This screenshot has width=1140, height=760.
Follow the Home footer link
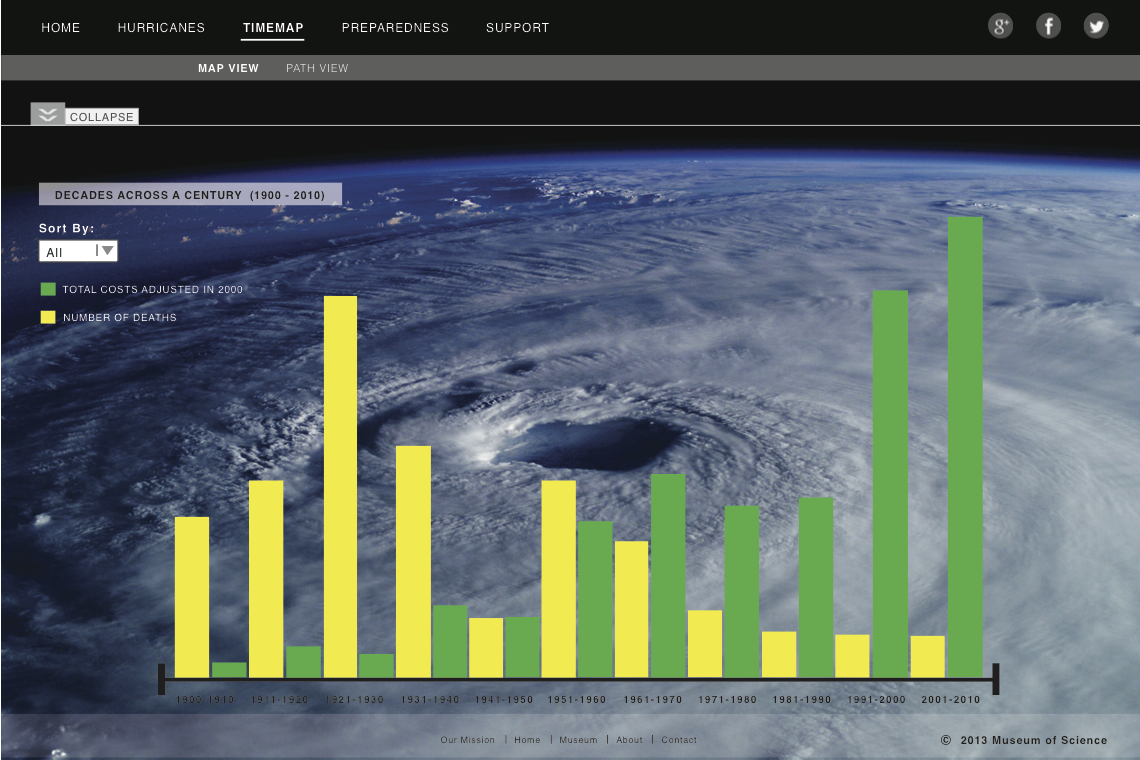pyautogui.click(x=527, y=740)
